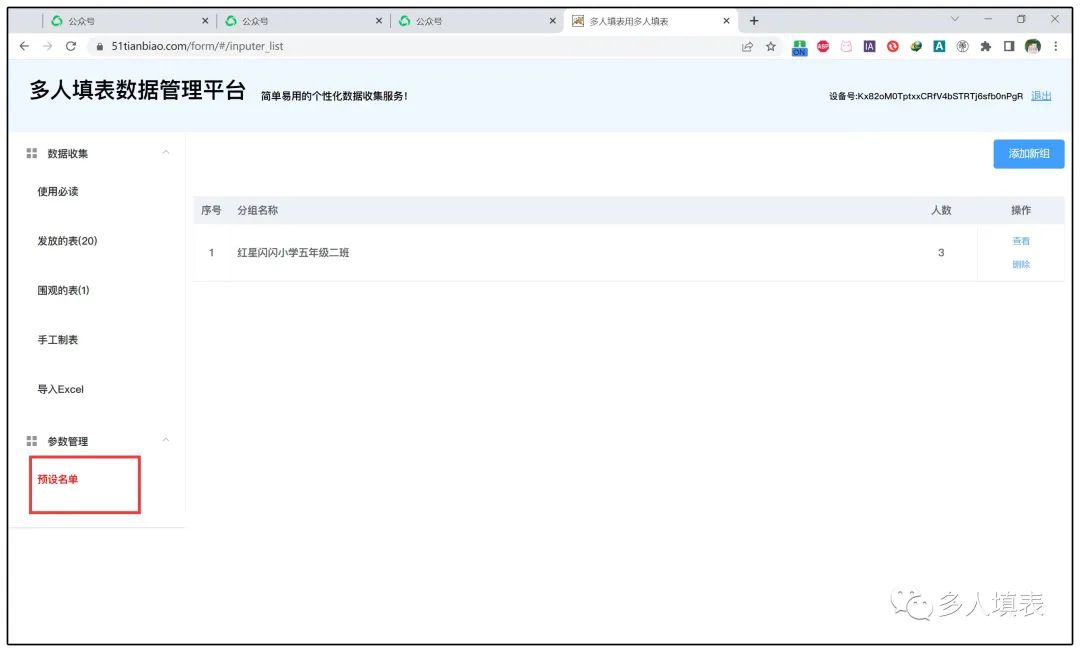Open the purple IA extension icon
Screen dimensions: 1080x652
click(869, 46)
